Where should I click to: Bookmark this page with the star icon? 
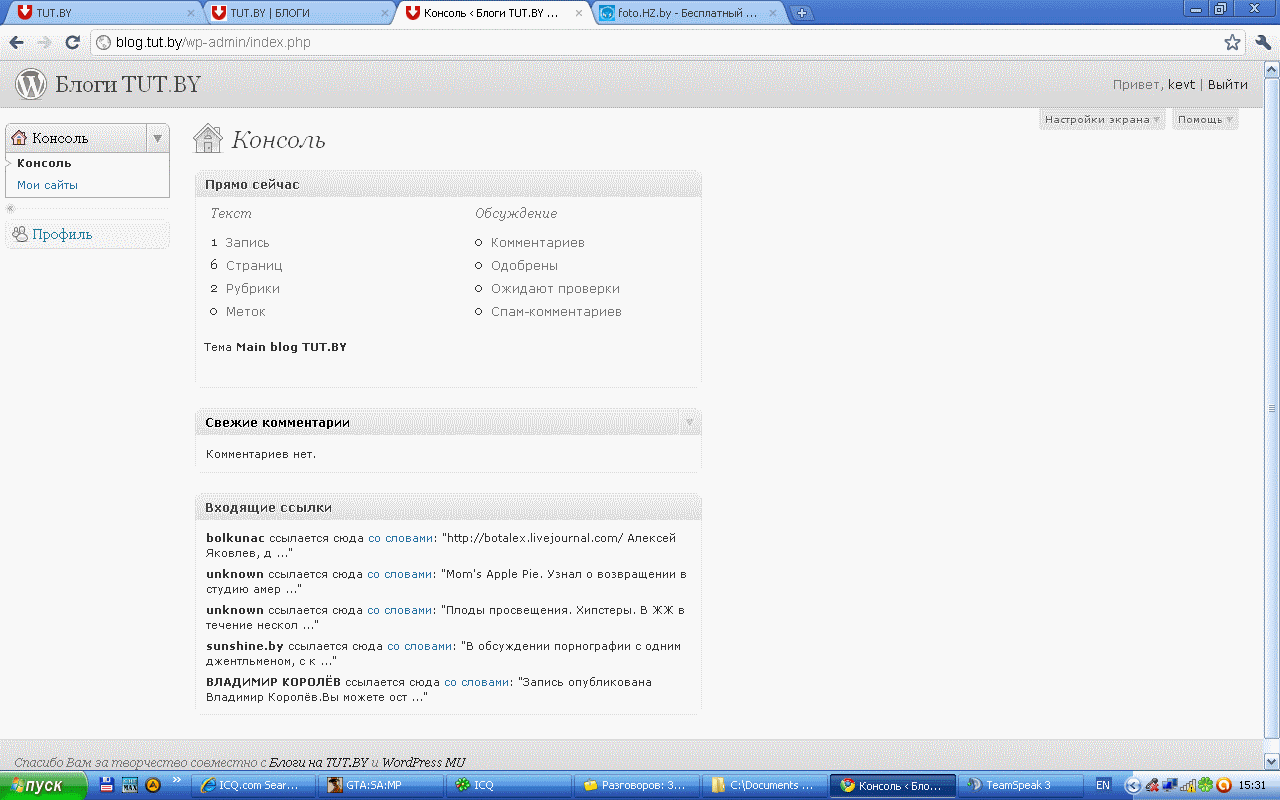click(1232, 43)
